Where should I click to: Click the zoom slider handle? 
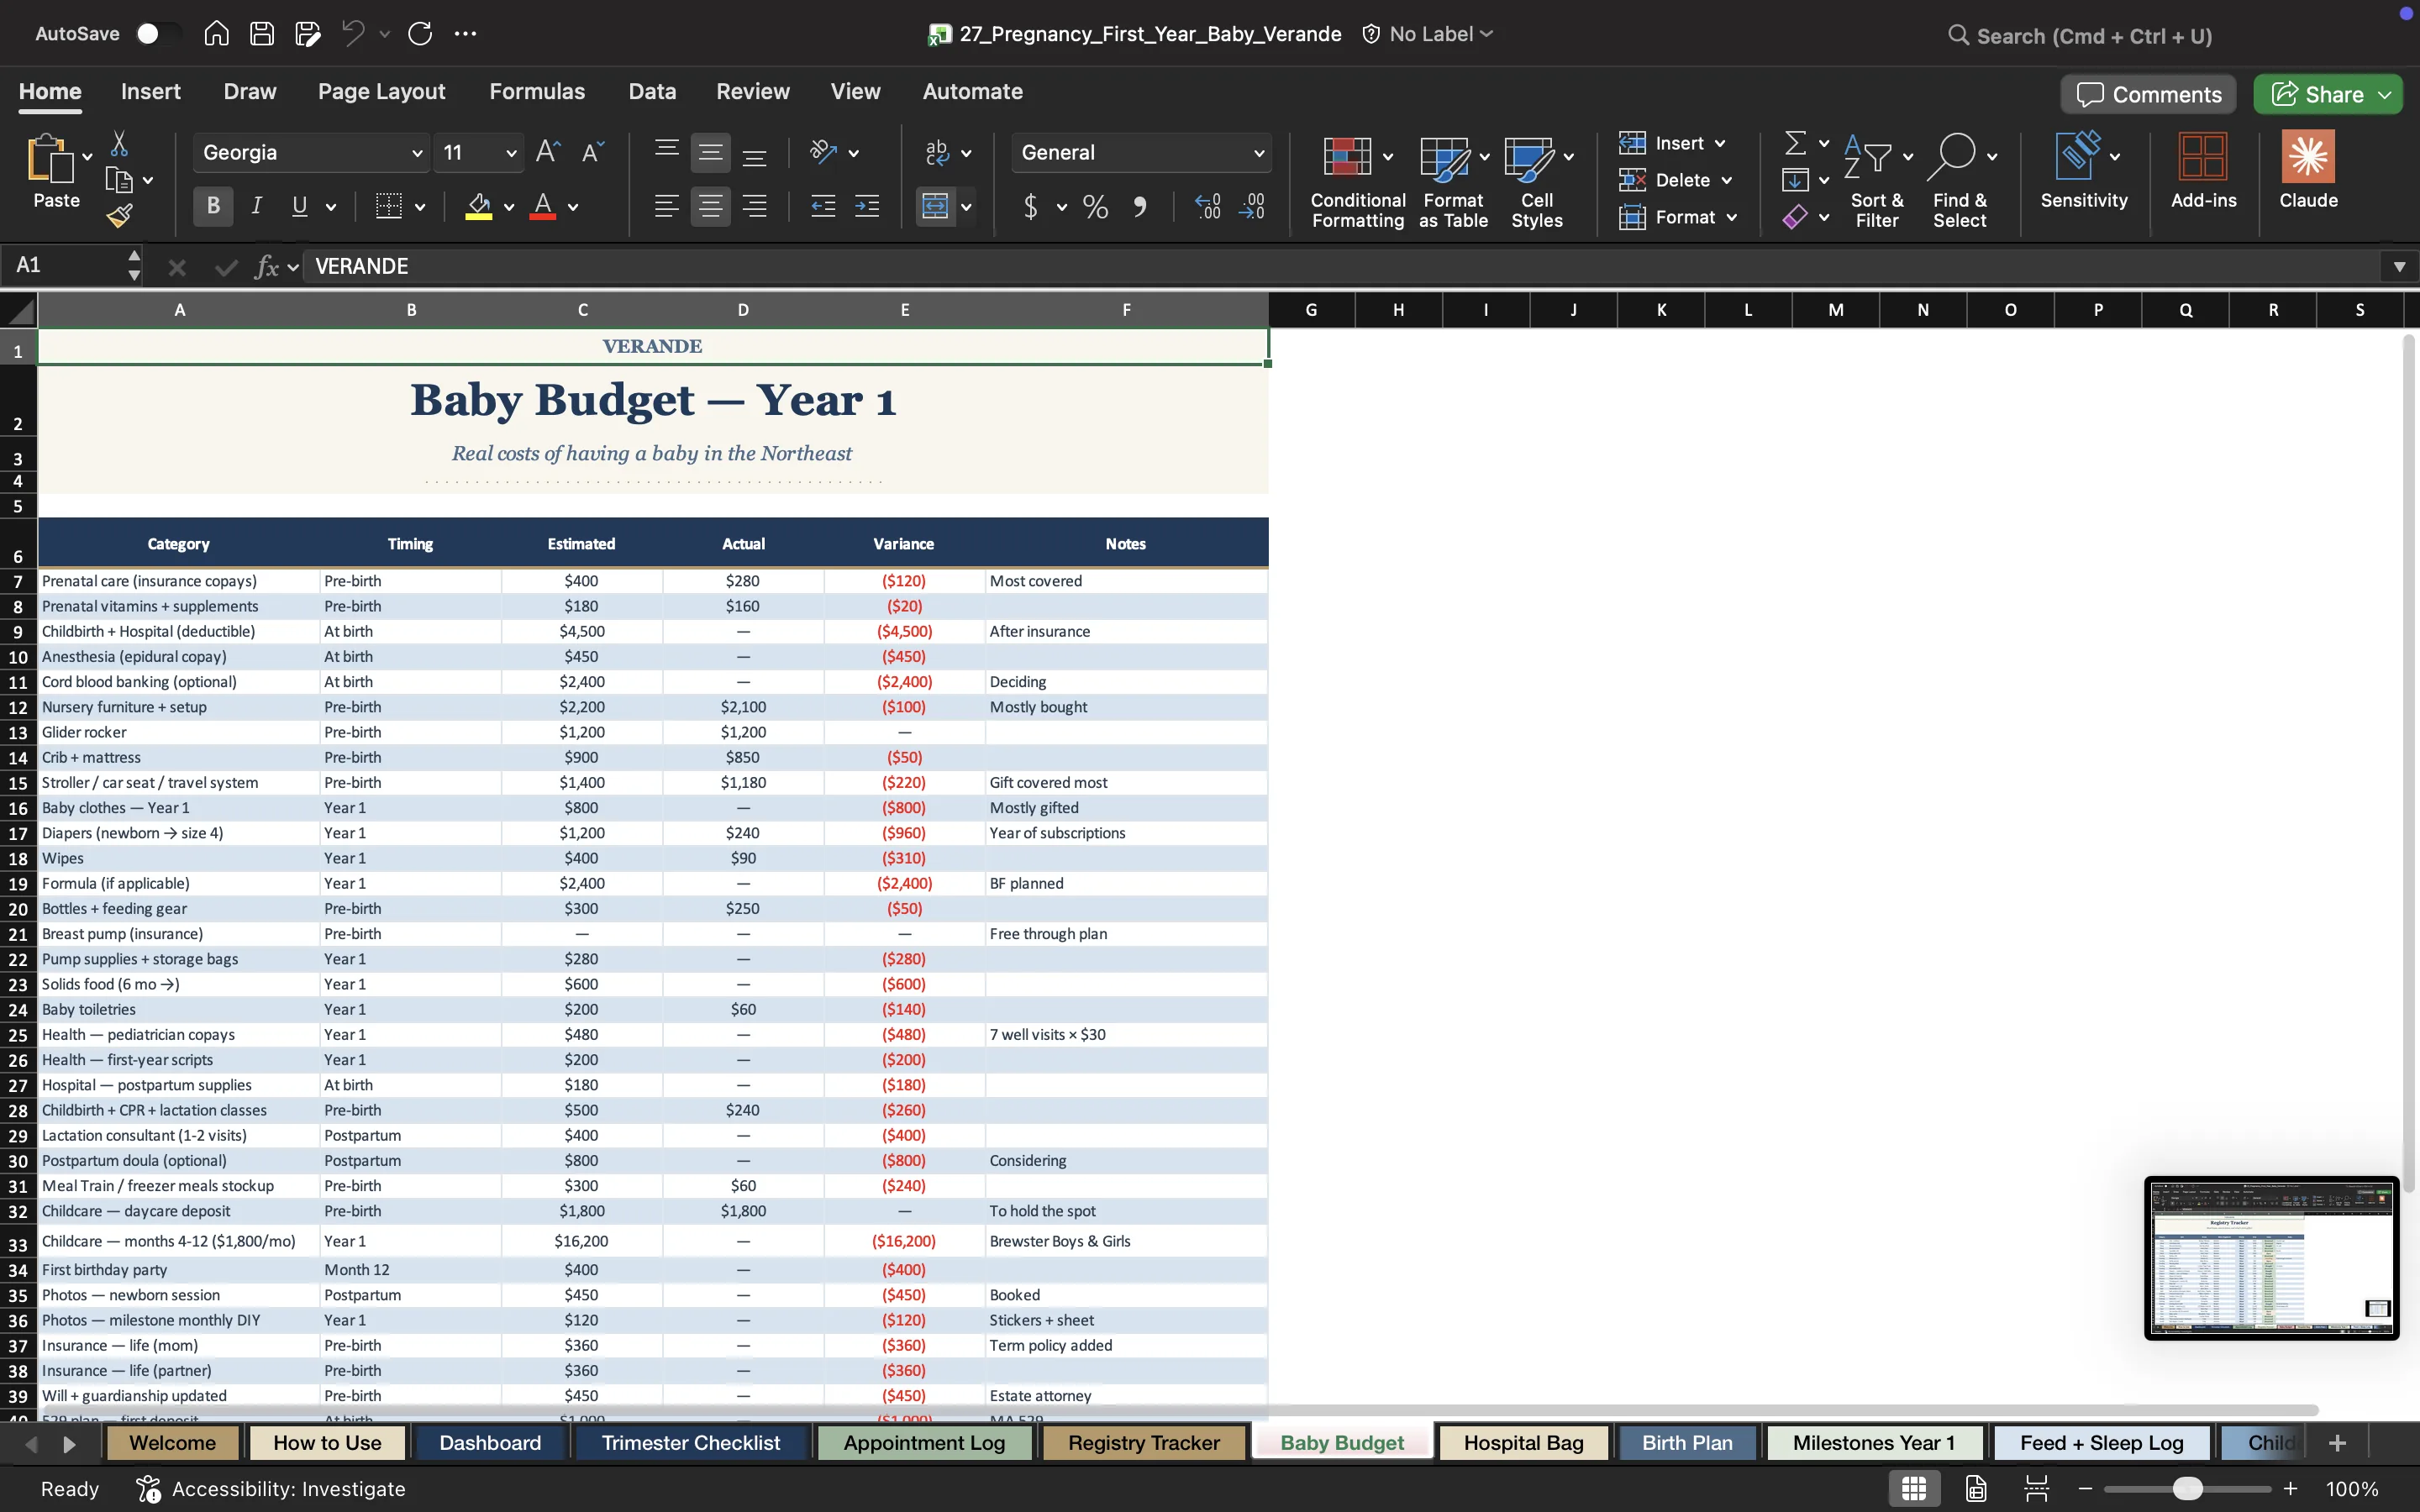click(2188, 1489)
